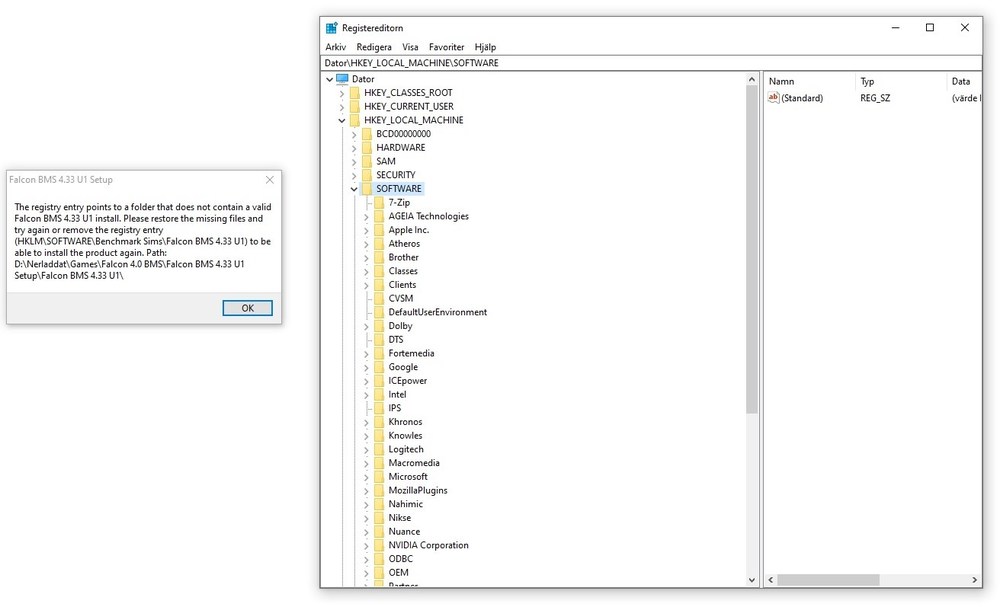1000x610 pixels.
Task: Open the Redigera menu
Action: [x=374, y=47]
